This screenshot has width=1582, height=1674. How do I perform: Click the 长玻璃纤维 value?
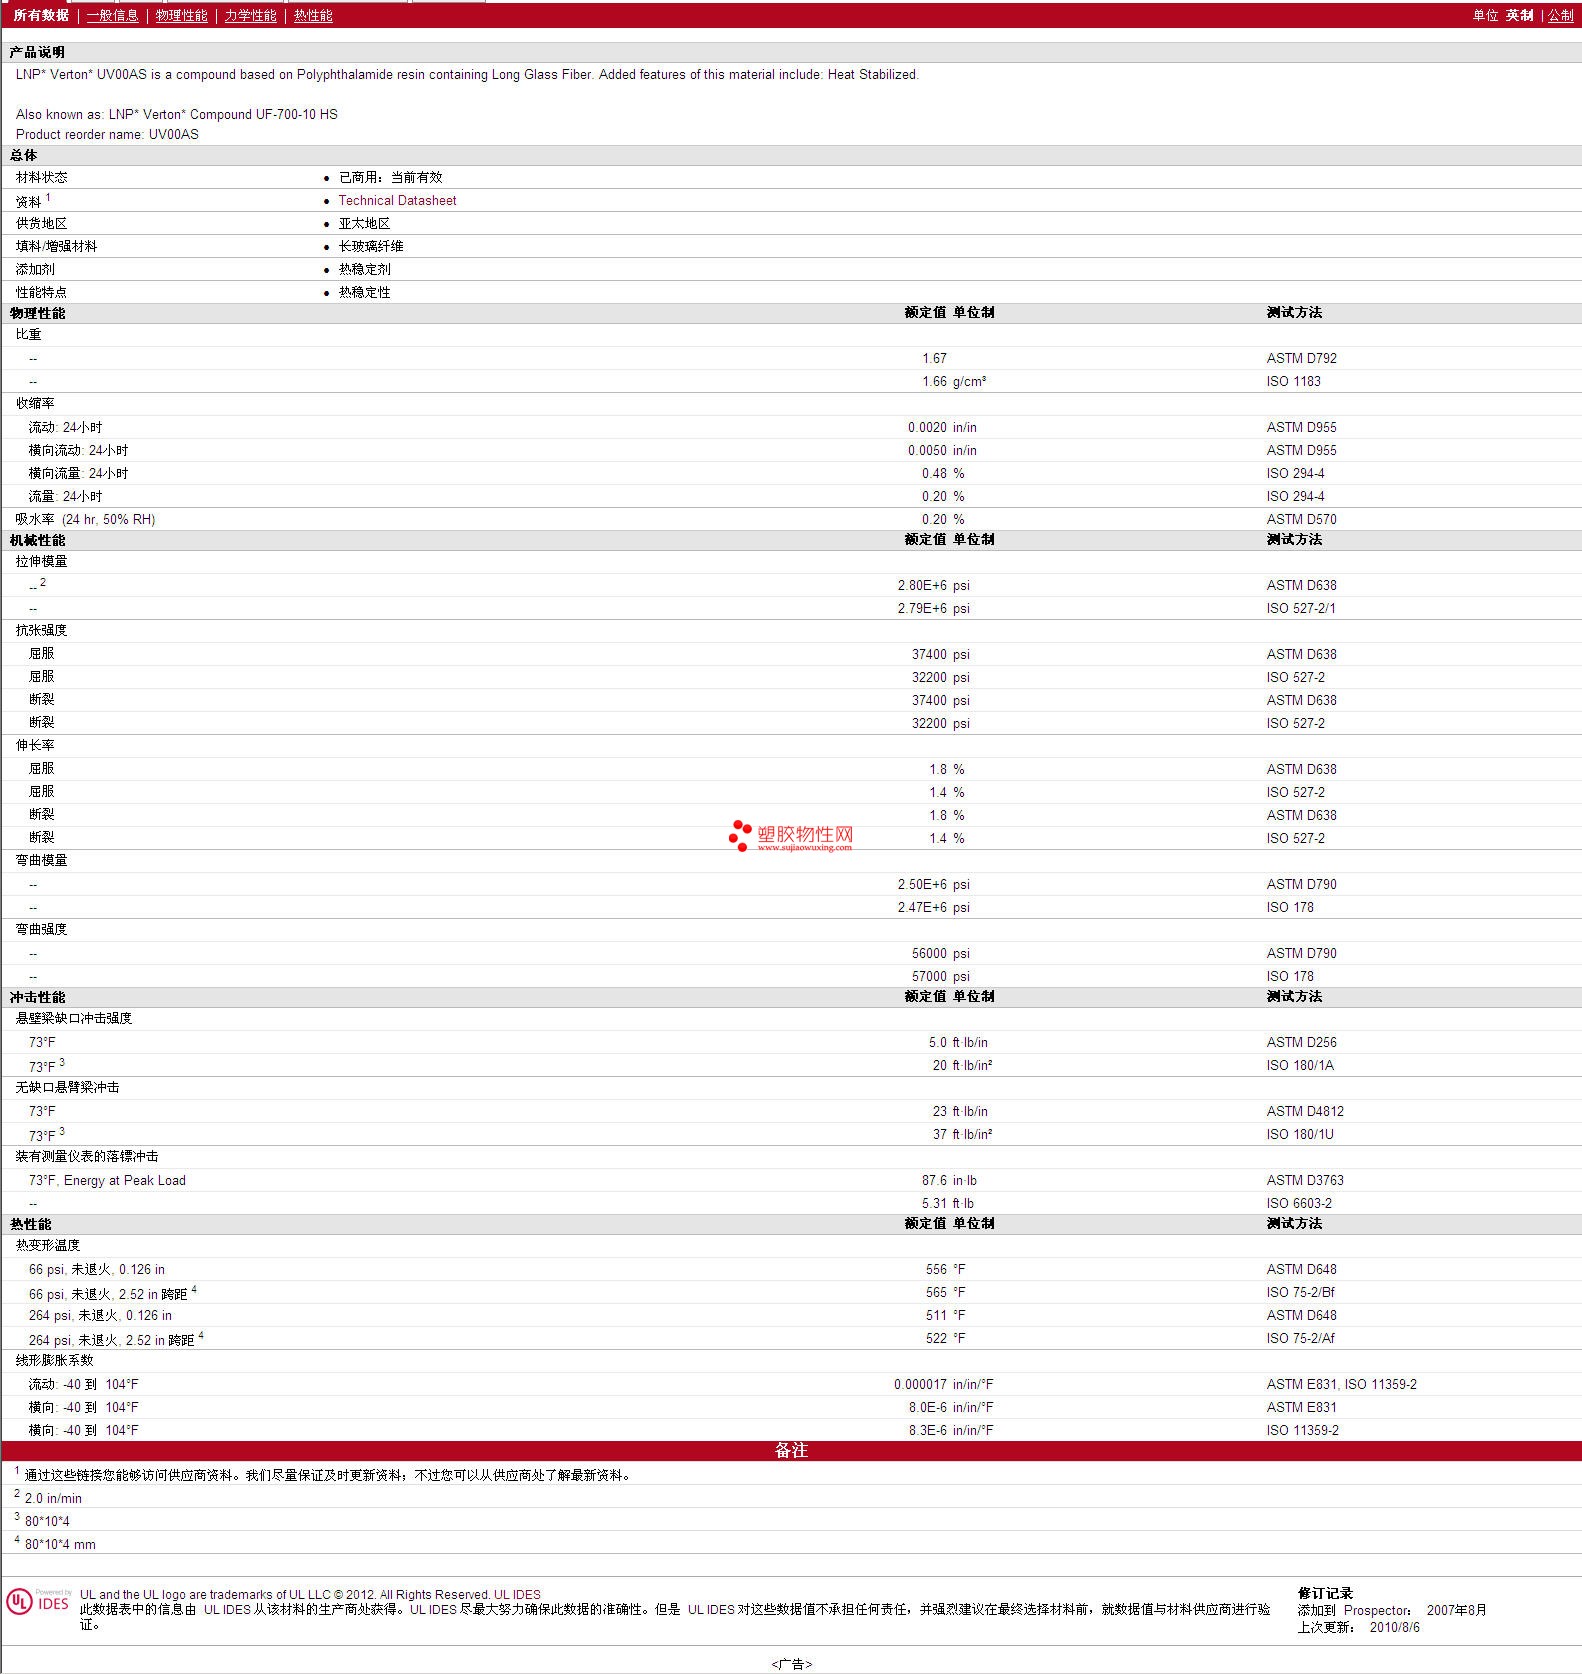tap(371, 246)
